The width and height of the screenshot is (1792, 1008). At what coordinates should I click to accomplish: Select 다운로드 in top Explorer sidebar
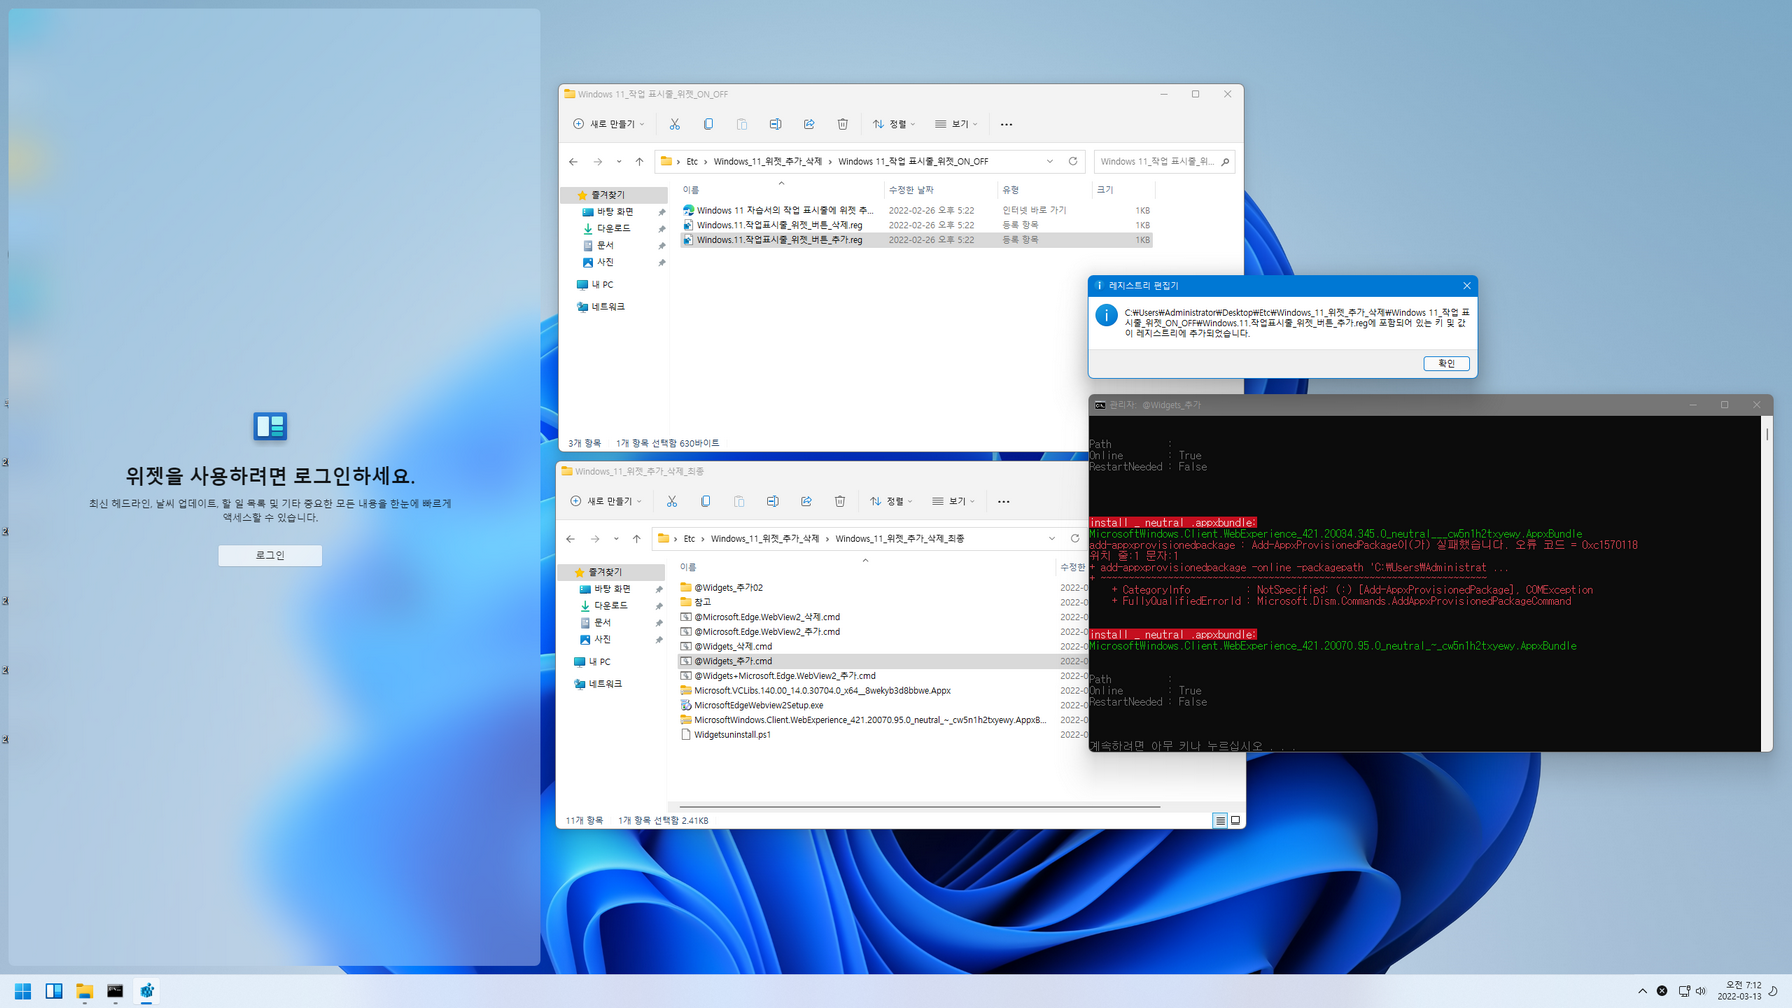613,229
